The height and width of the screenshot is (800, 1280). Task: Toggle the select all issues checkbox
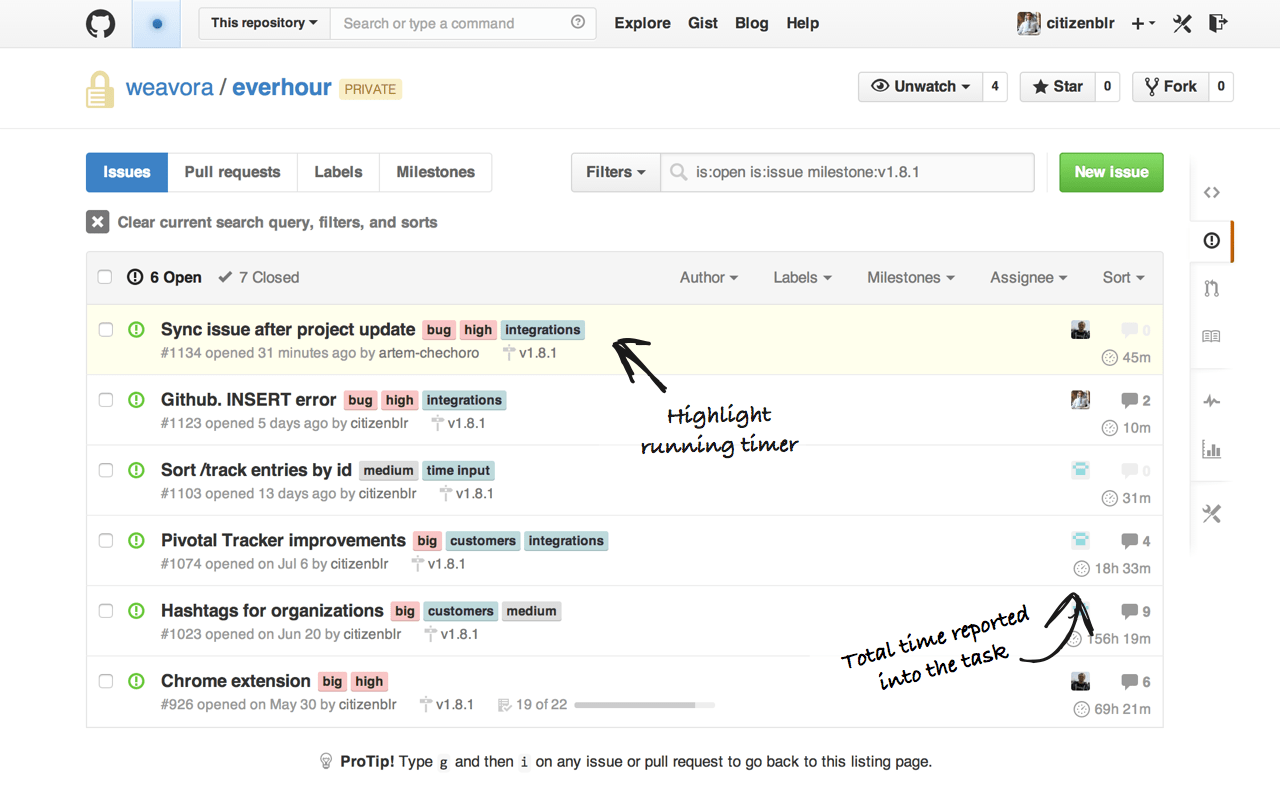click(105, 277)
